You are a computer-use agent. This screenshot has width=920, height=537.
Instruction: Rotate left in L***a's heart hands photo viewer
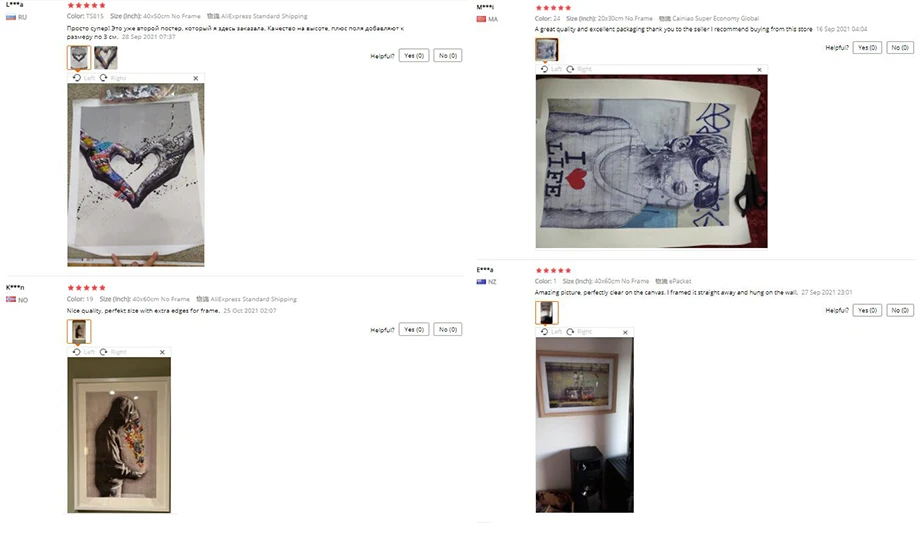83,78
